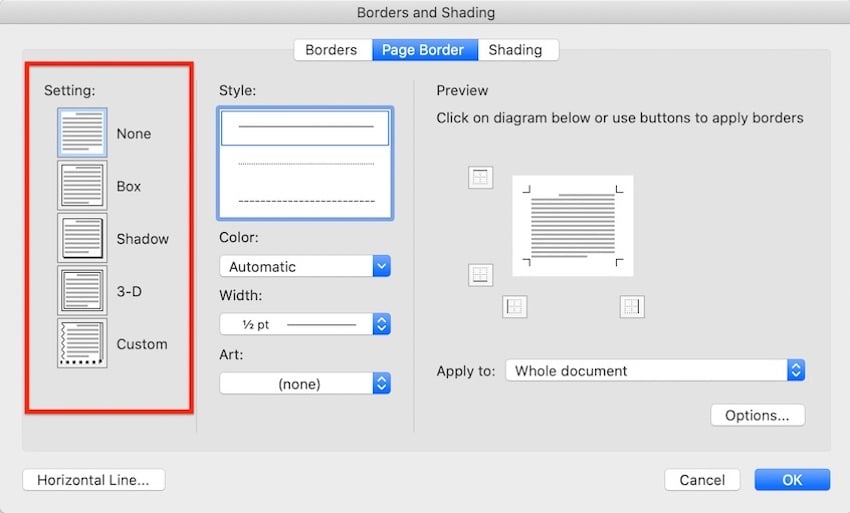This screenshot has width=850, height=513.
Task: Click the Shadow setting label
Action: click(143, 239)
